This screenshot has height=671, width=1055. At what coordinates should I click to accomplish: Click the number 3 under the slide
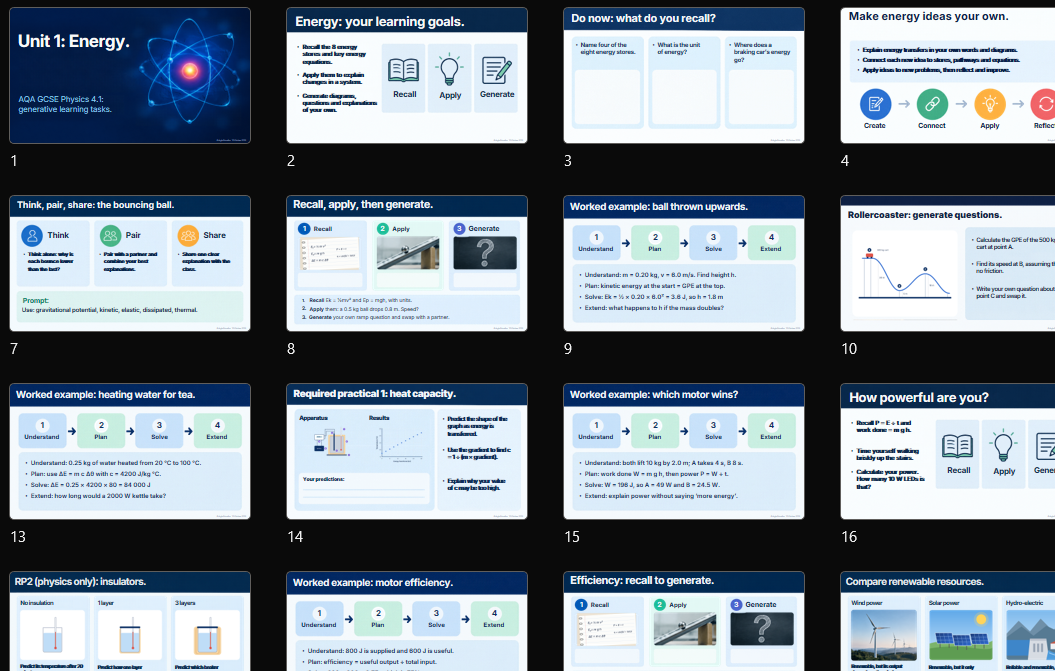coord(568,161)
